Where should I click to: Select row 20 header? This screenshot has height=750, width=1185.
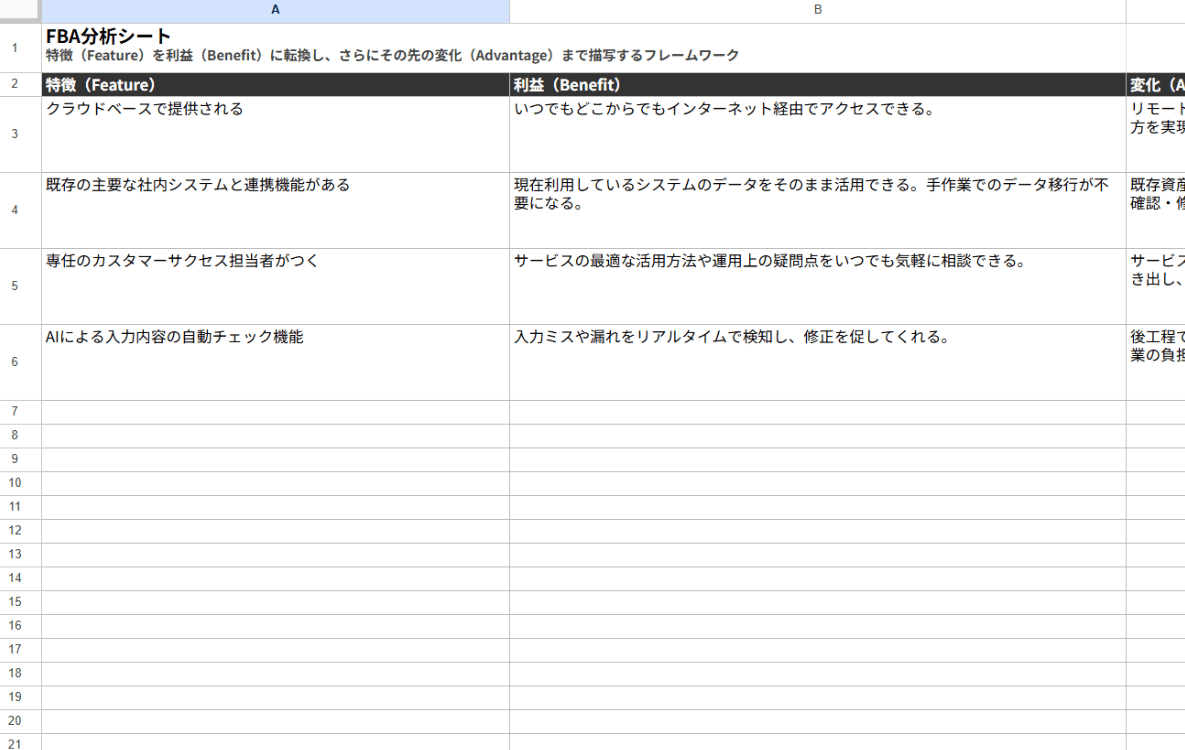pyautogui.click(x=15, y=721)
